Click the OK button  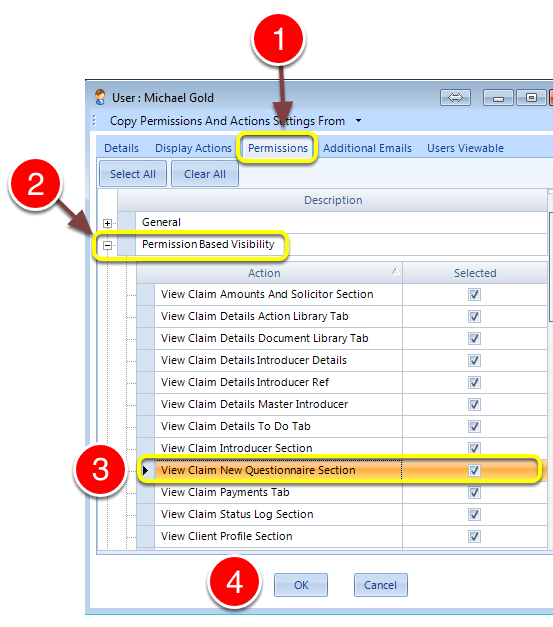(301, 585)
